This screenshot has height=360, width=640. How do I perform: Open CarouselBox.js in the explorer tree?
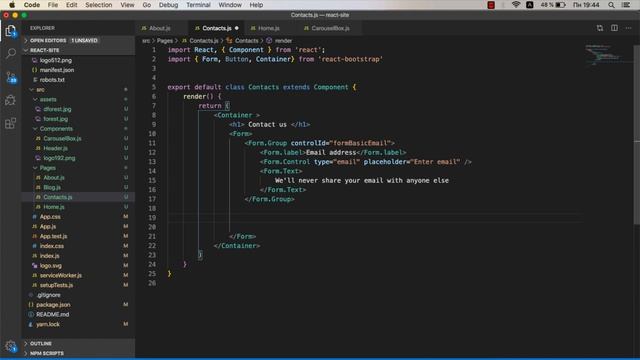pyautogui.click(x=78, y=138)
